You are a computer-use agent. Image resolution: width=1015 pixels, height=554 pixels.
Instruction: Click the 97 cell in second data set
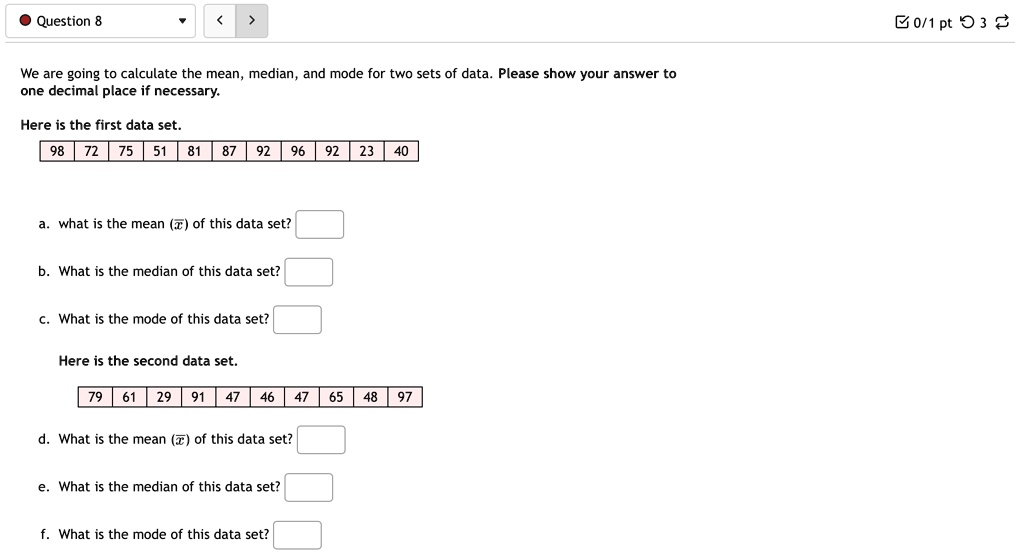pos(405,397)
